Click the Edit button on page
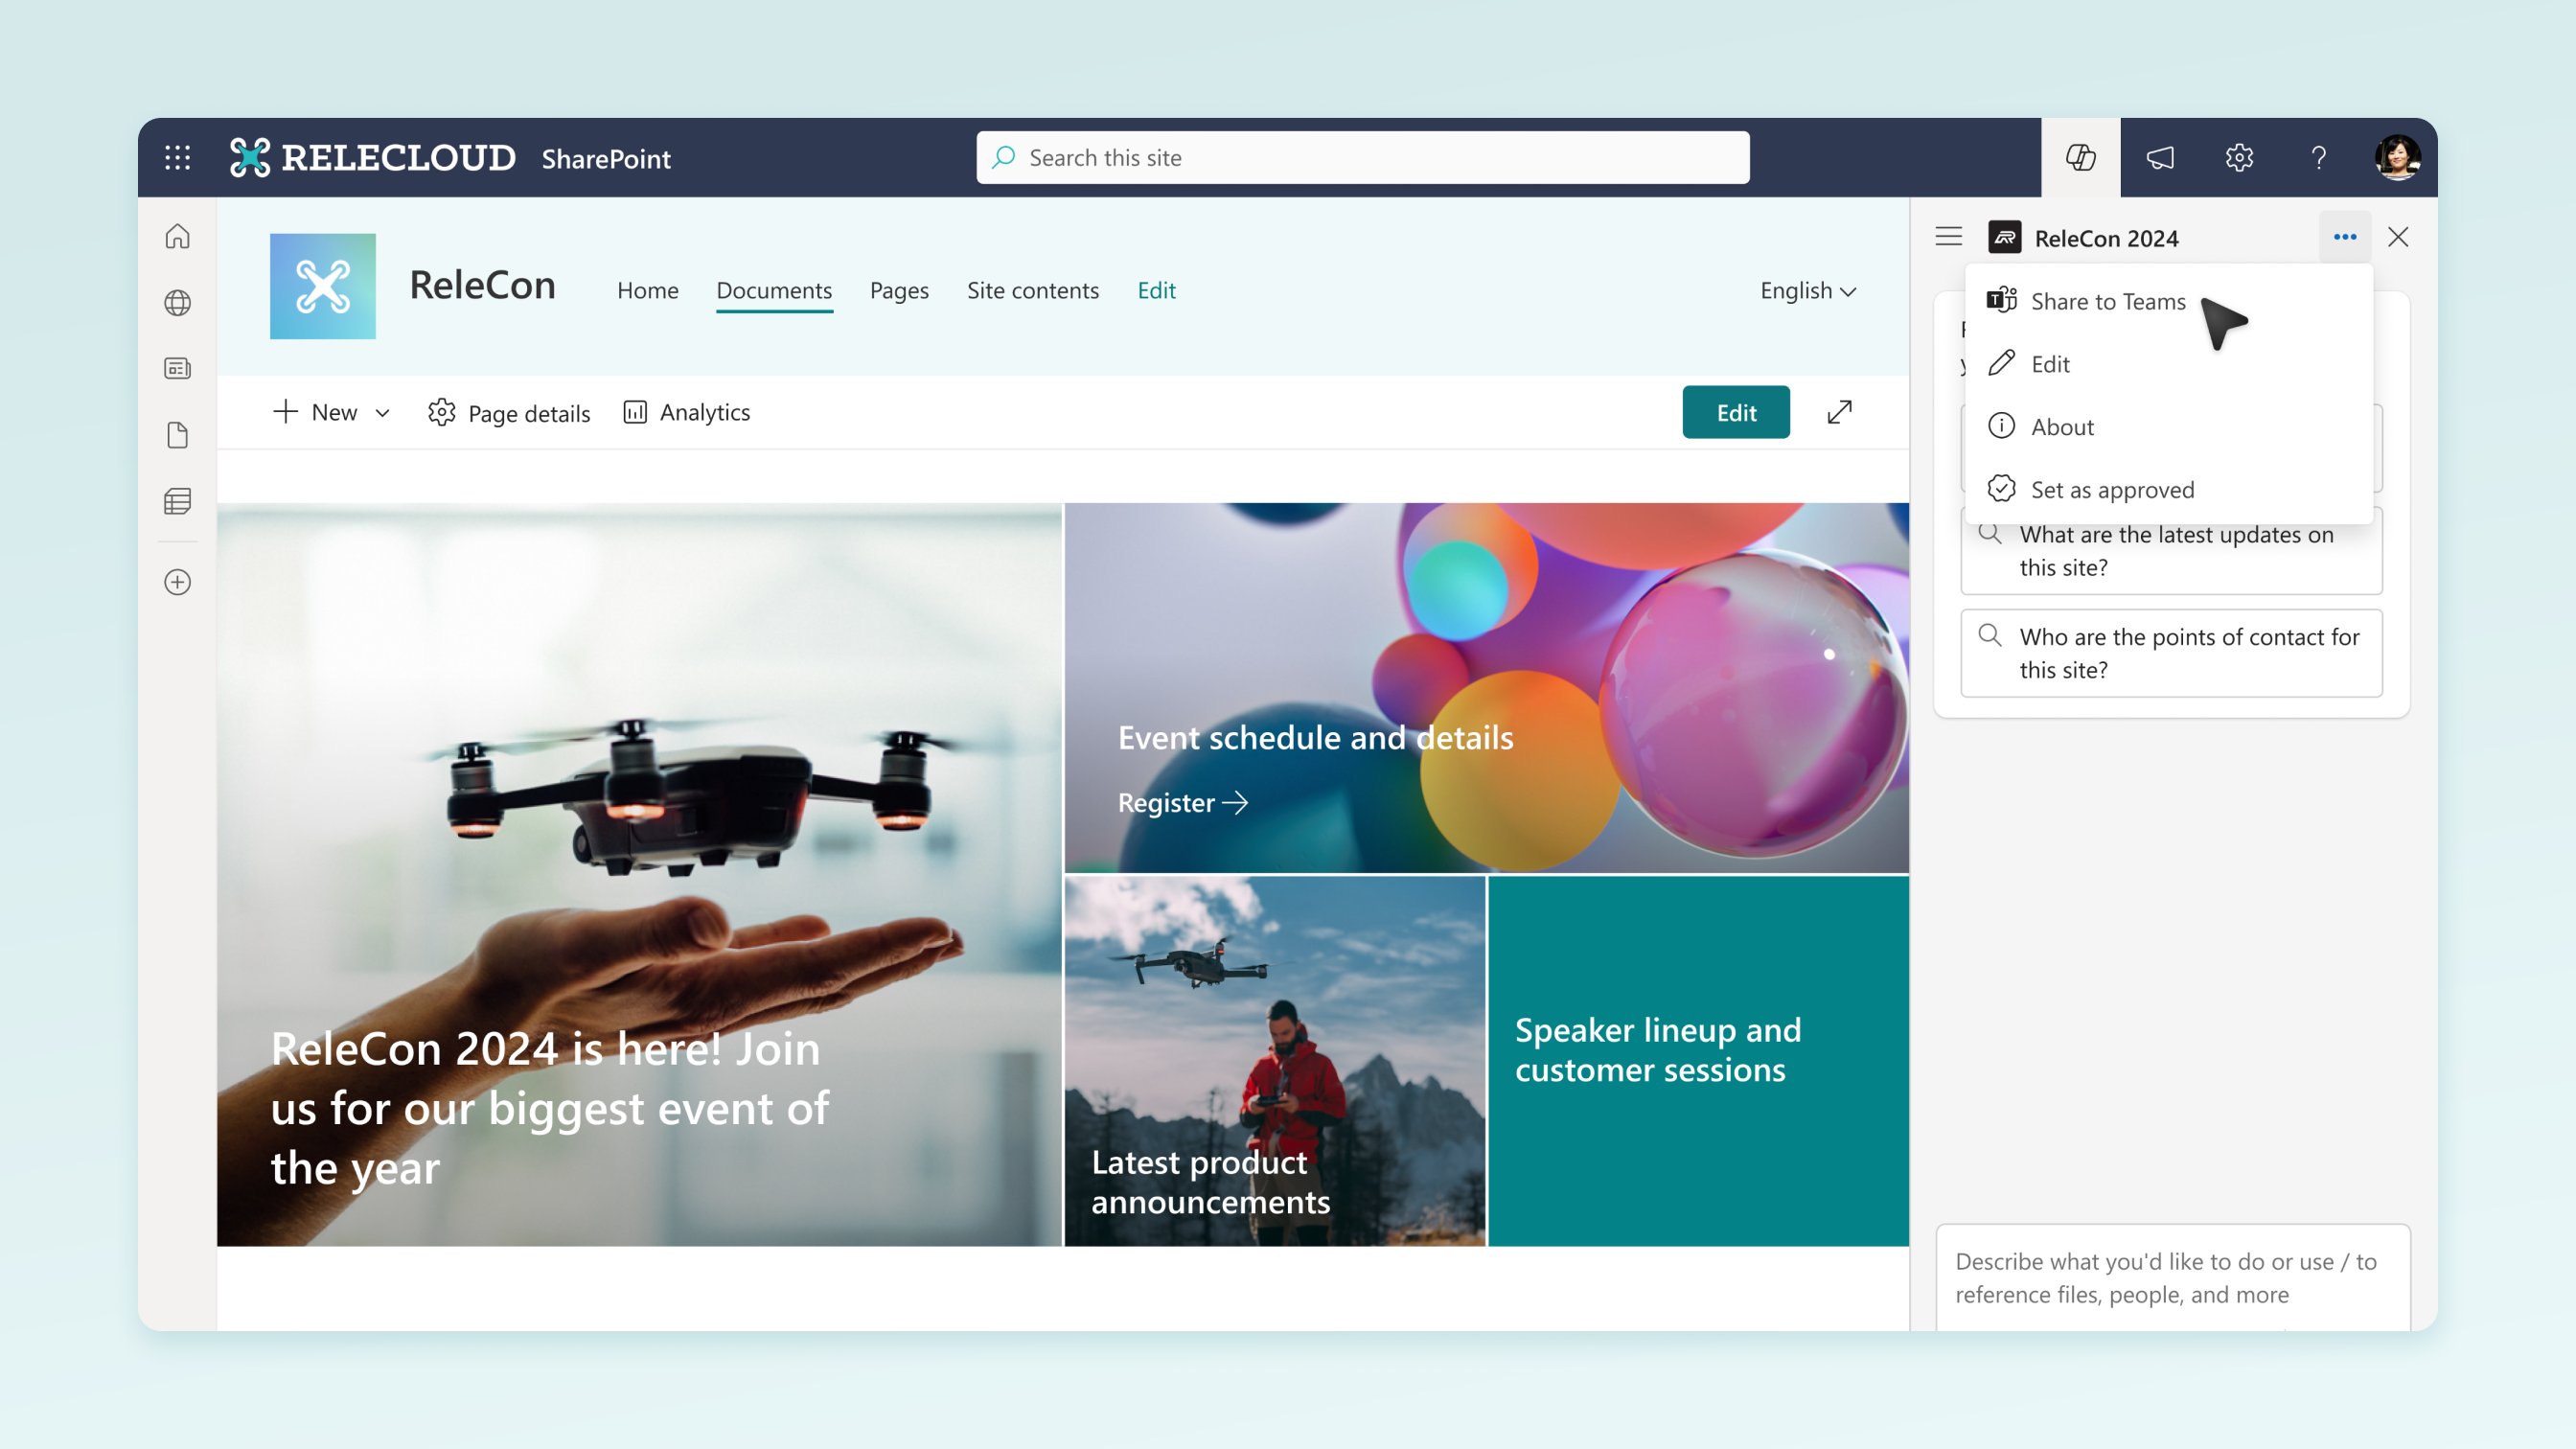Viewport: 2576px width, 1449px height. [x=1736, y=410]
